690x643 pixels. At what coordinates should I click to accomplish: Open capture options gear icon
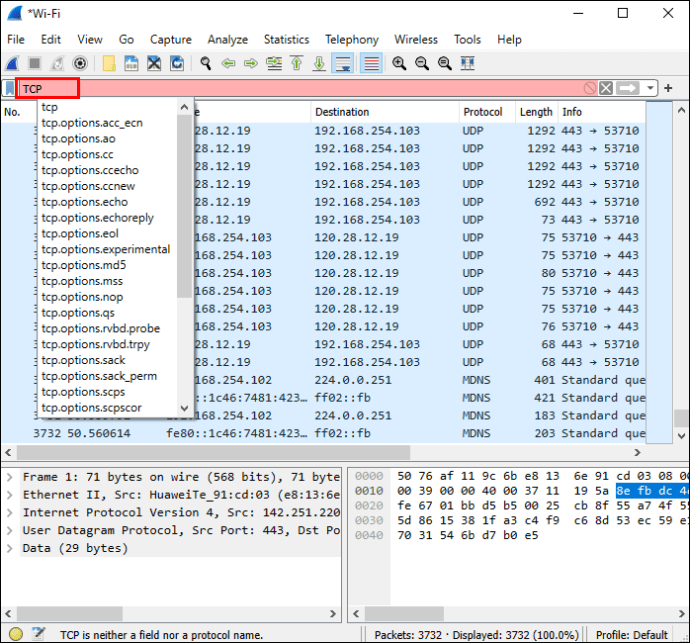[80, 63]
